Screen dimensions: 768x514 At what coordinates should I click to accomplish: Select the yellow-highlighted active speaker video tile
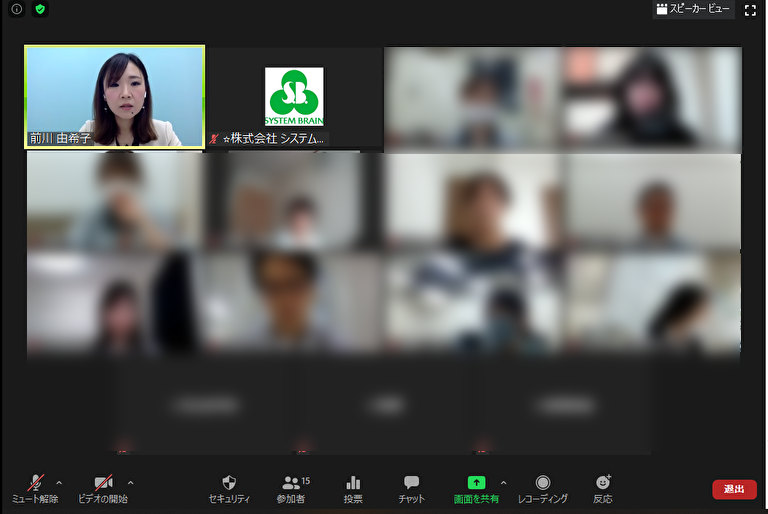coord(114,97)
